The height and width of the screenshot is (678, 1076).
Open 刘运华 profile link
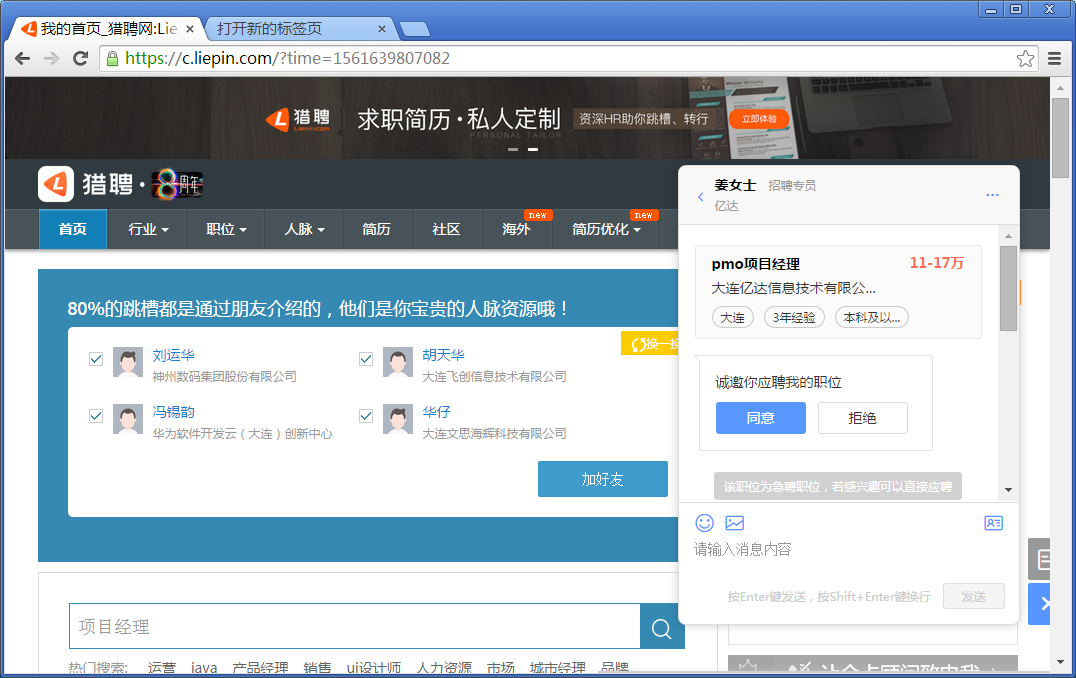point(174,355)
